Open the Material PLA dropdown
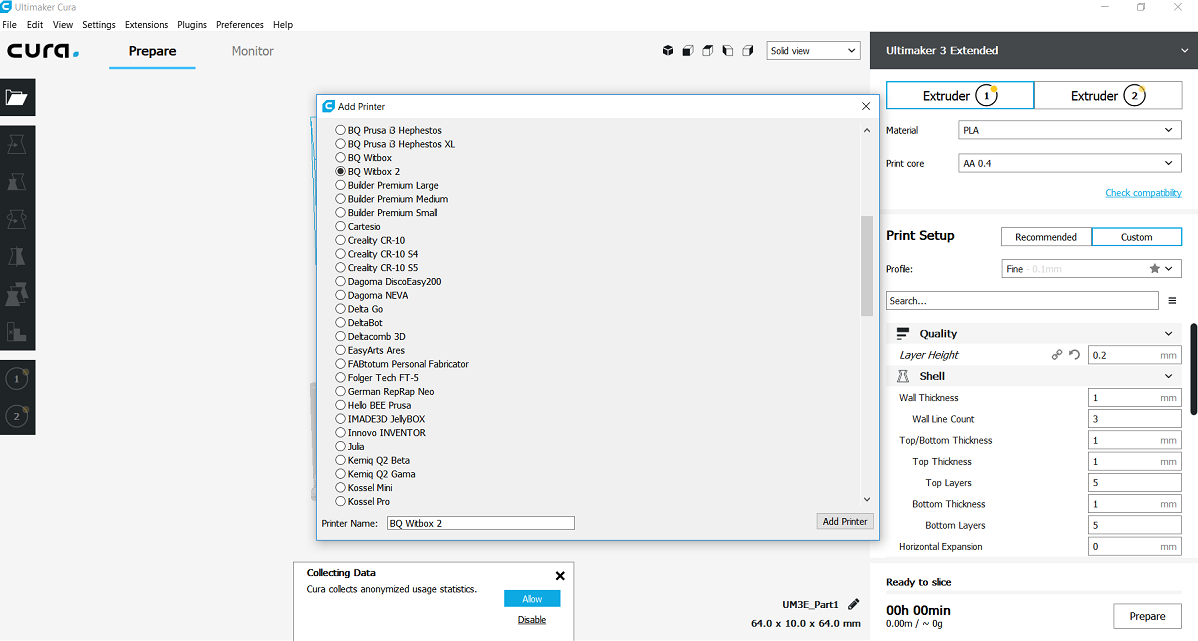1198x641 pixels. coord(1070,131)
